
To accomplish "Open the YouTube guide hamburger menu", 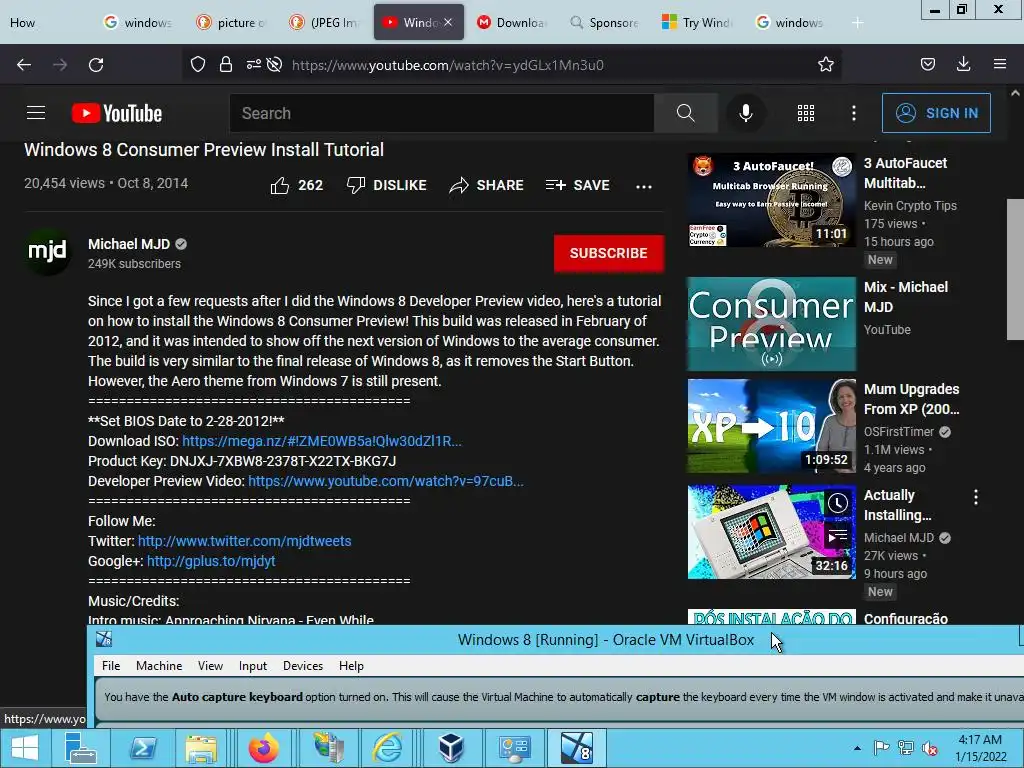I will [x=36, y=113].
